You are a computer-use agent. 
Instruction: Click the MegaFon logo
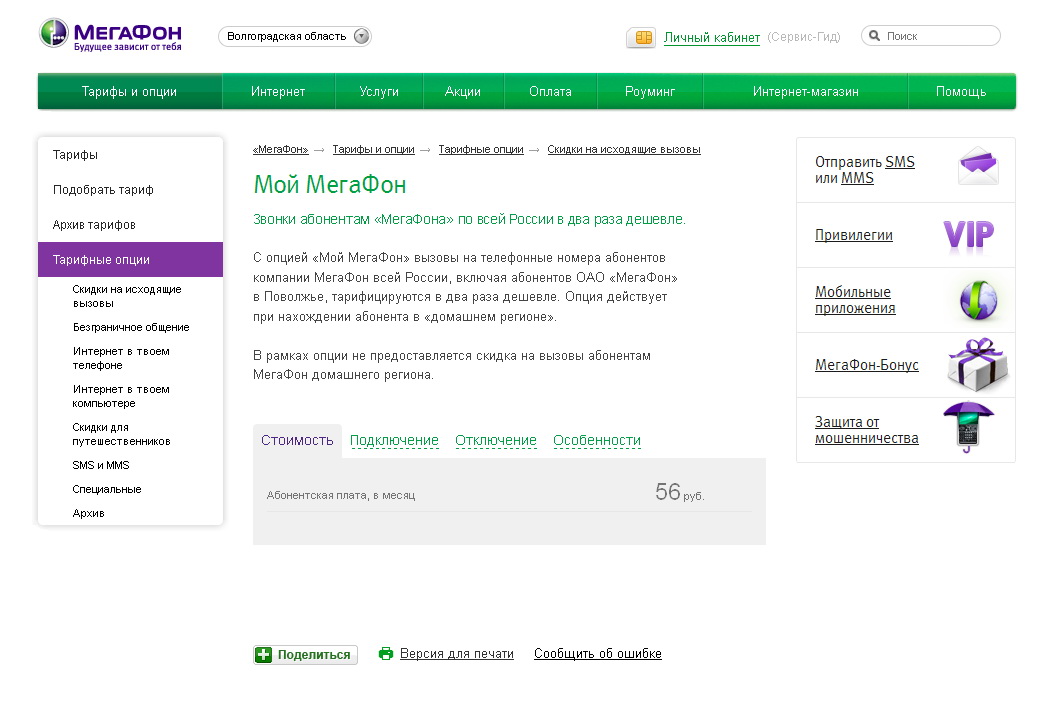pyautogui.click(x=110, y=33)
